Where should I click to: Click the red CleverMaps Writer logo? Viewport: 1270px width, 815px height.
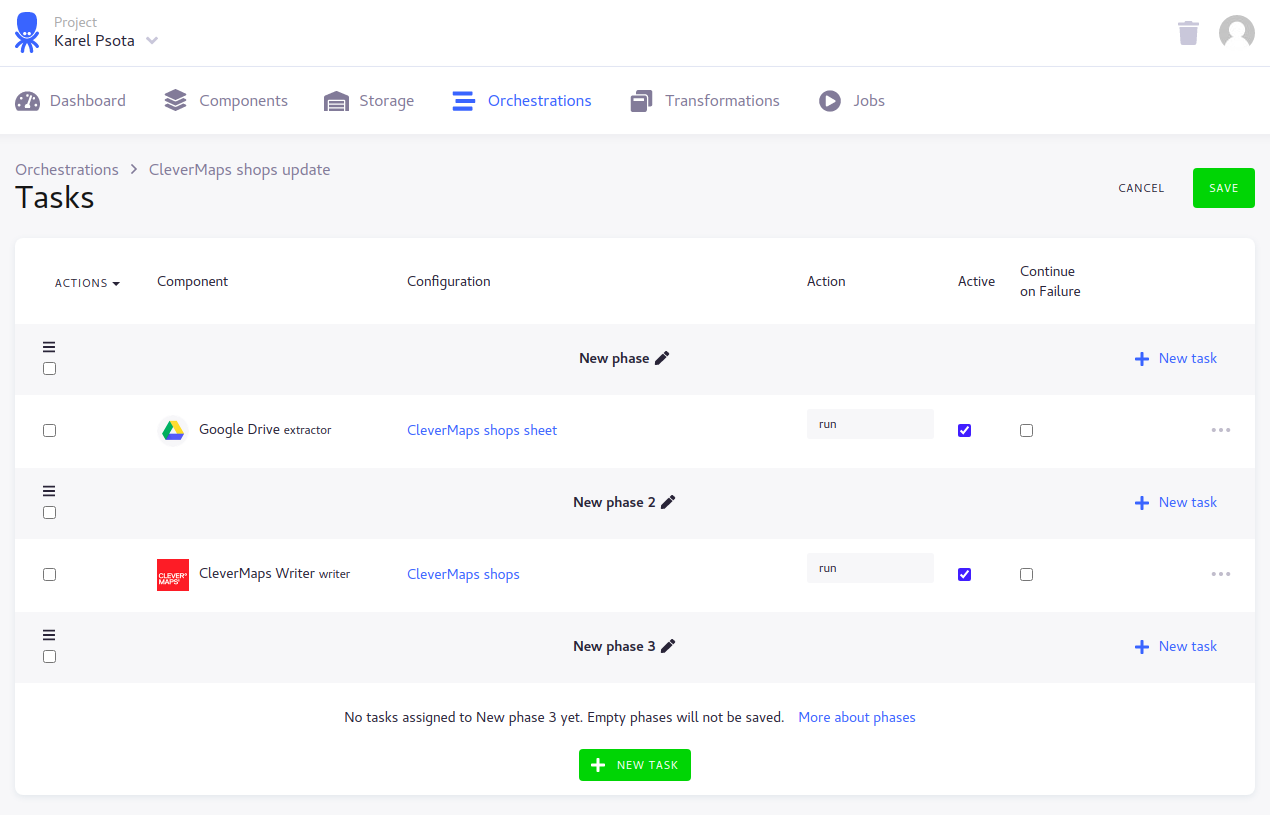click(173, 575)
